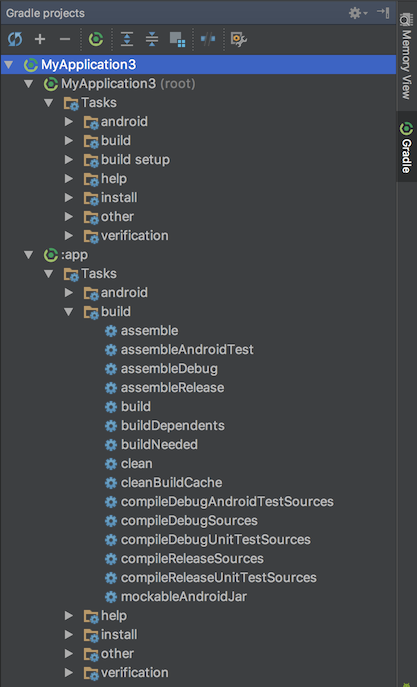
Task: Click folder icon of build setup
Action: tap(92, 160)
